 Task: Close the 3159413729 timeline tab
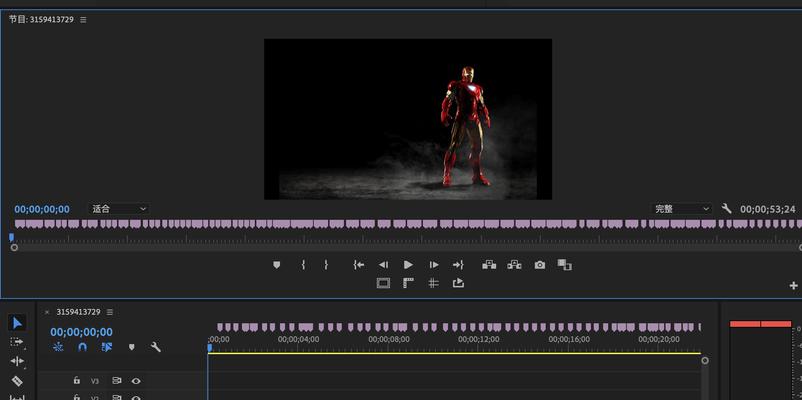pyautogui.click(x=47, y=312)
